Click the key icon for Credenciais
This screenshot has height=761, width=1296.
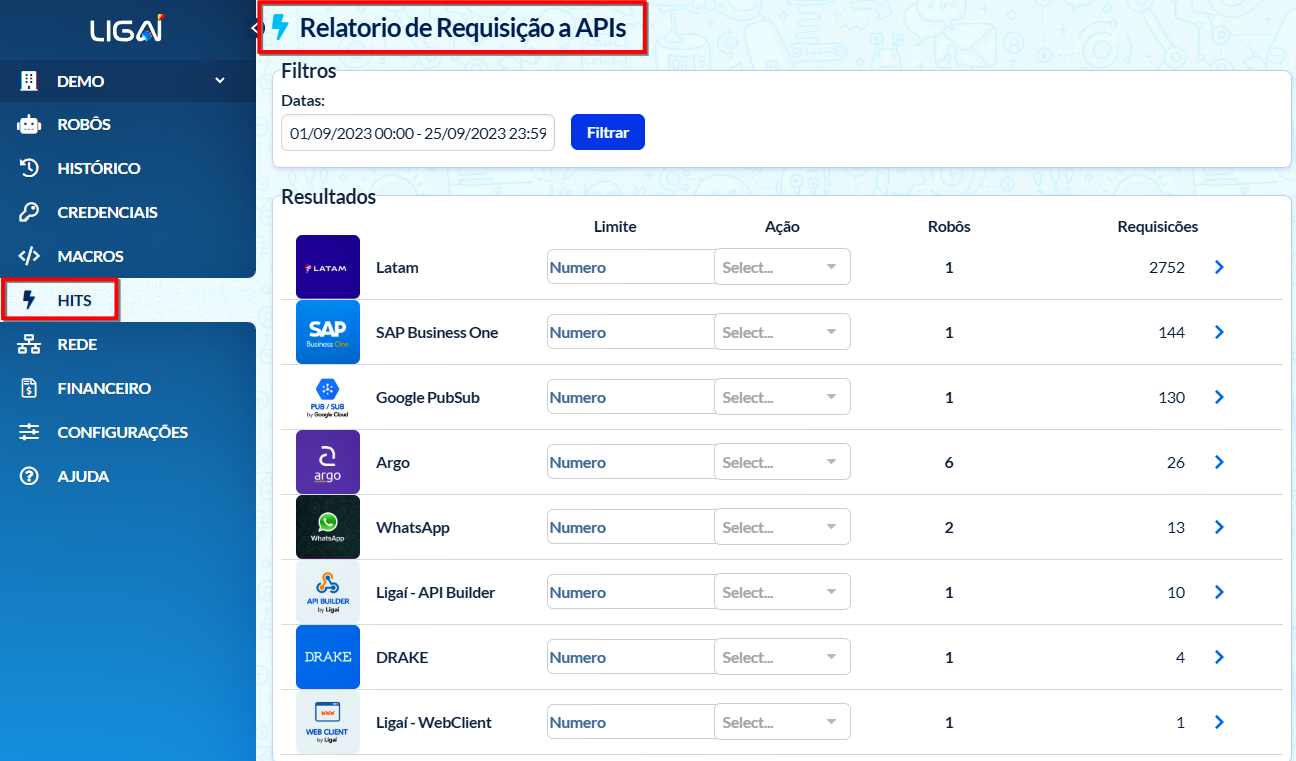pos(29,212)
